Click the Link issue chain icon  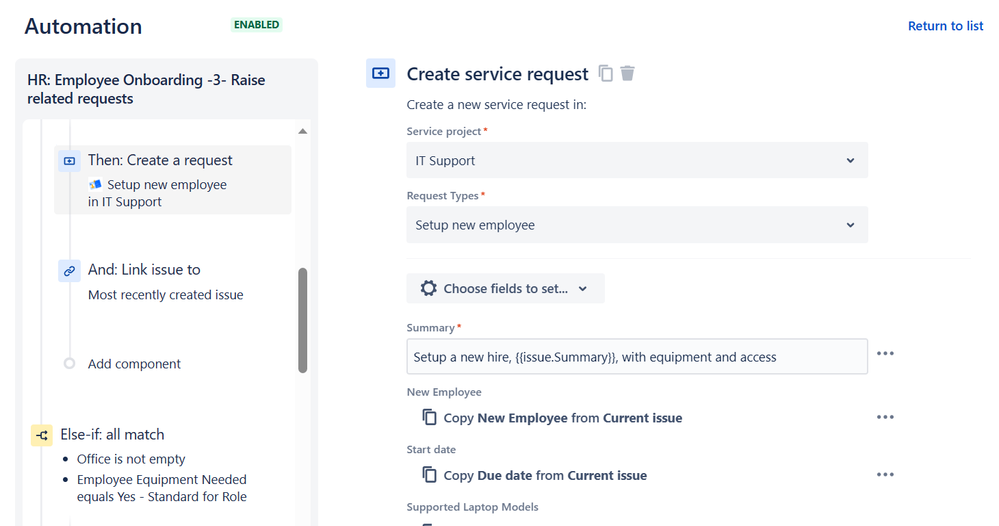pos(69,270)
